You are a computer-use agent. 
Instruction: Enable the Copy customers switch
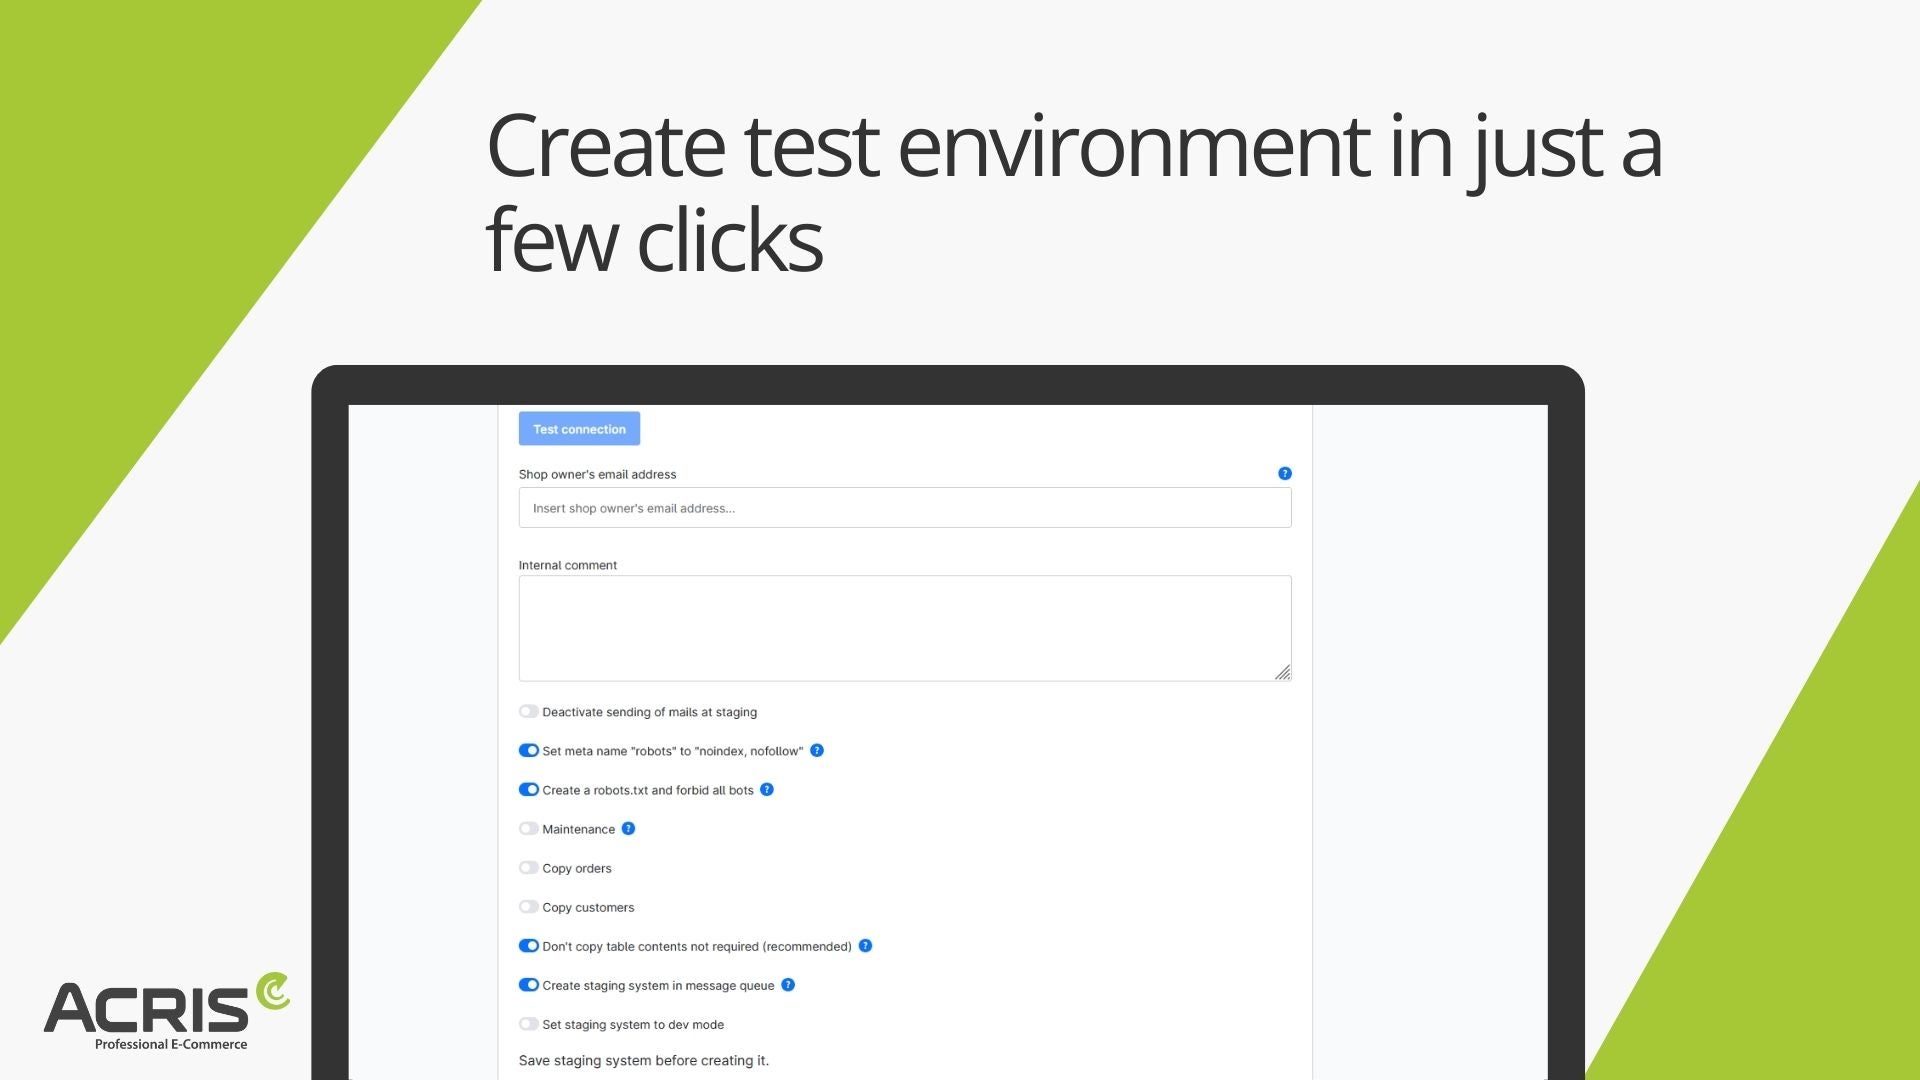pos(528,907)
